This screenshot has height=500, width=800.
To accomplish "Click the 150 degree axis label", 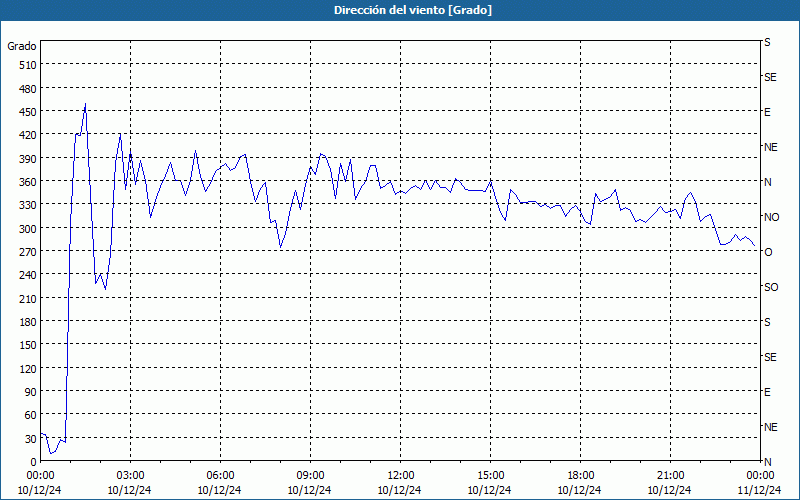I will coord(28,345).
